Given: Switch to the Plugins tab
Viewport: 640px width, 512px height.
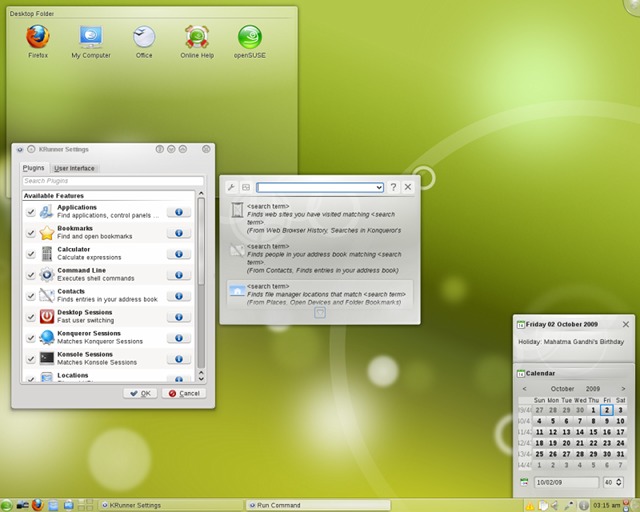Looking at the screenshot, I should coord(33,168).
